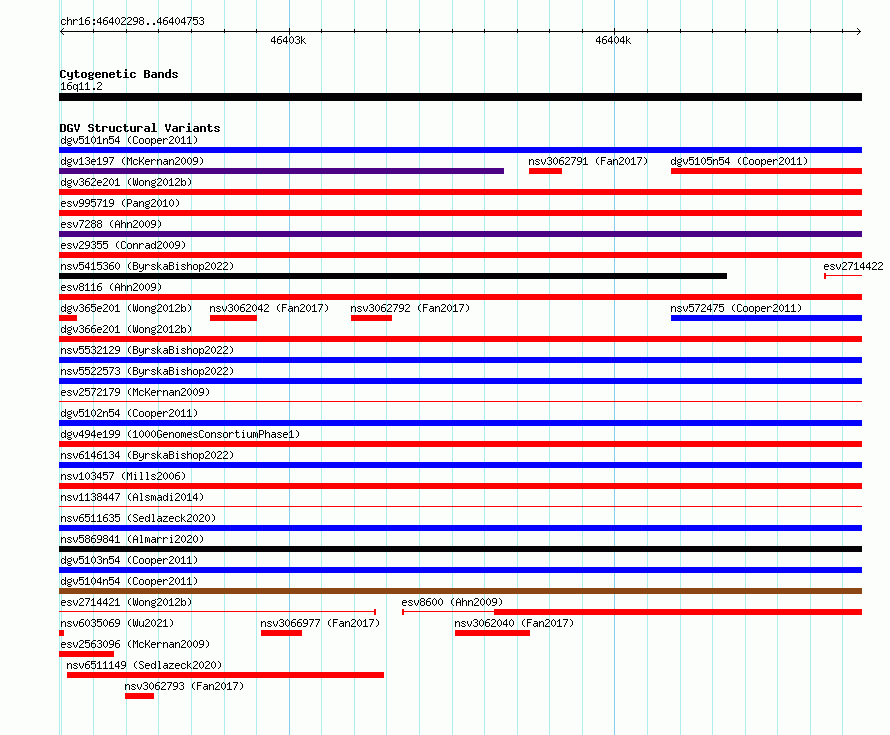This screenshot has width=890, height=735.
Task: Click the esv2714422 label at right edge
Action: pyautogui.click(x=853, y=266)
